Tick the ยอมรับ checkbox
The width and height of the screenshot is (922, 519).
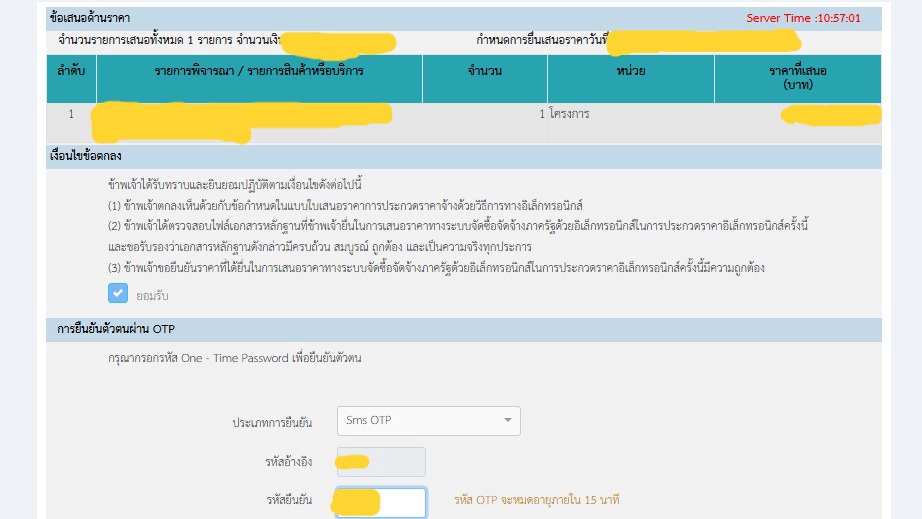pos(118,293)
